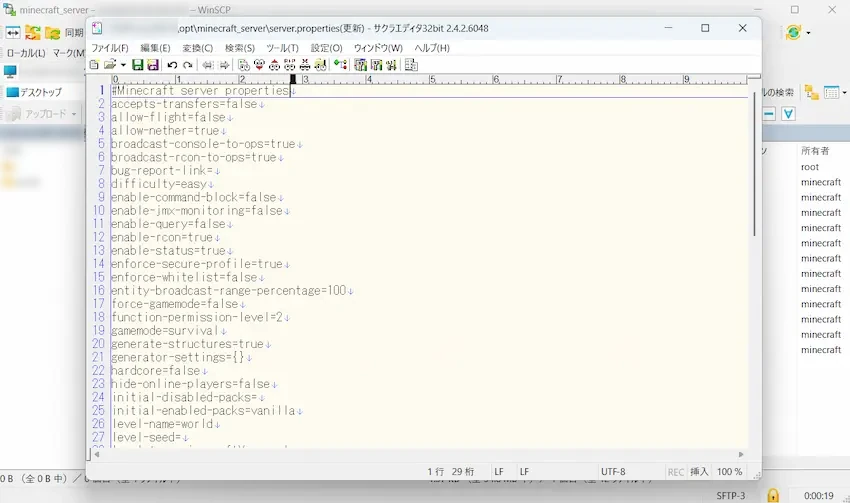Toggle 挿入 insert mode in status bar
Screen dimensions: 850x503
pyautogui.click(x=699, y=472)
